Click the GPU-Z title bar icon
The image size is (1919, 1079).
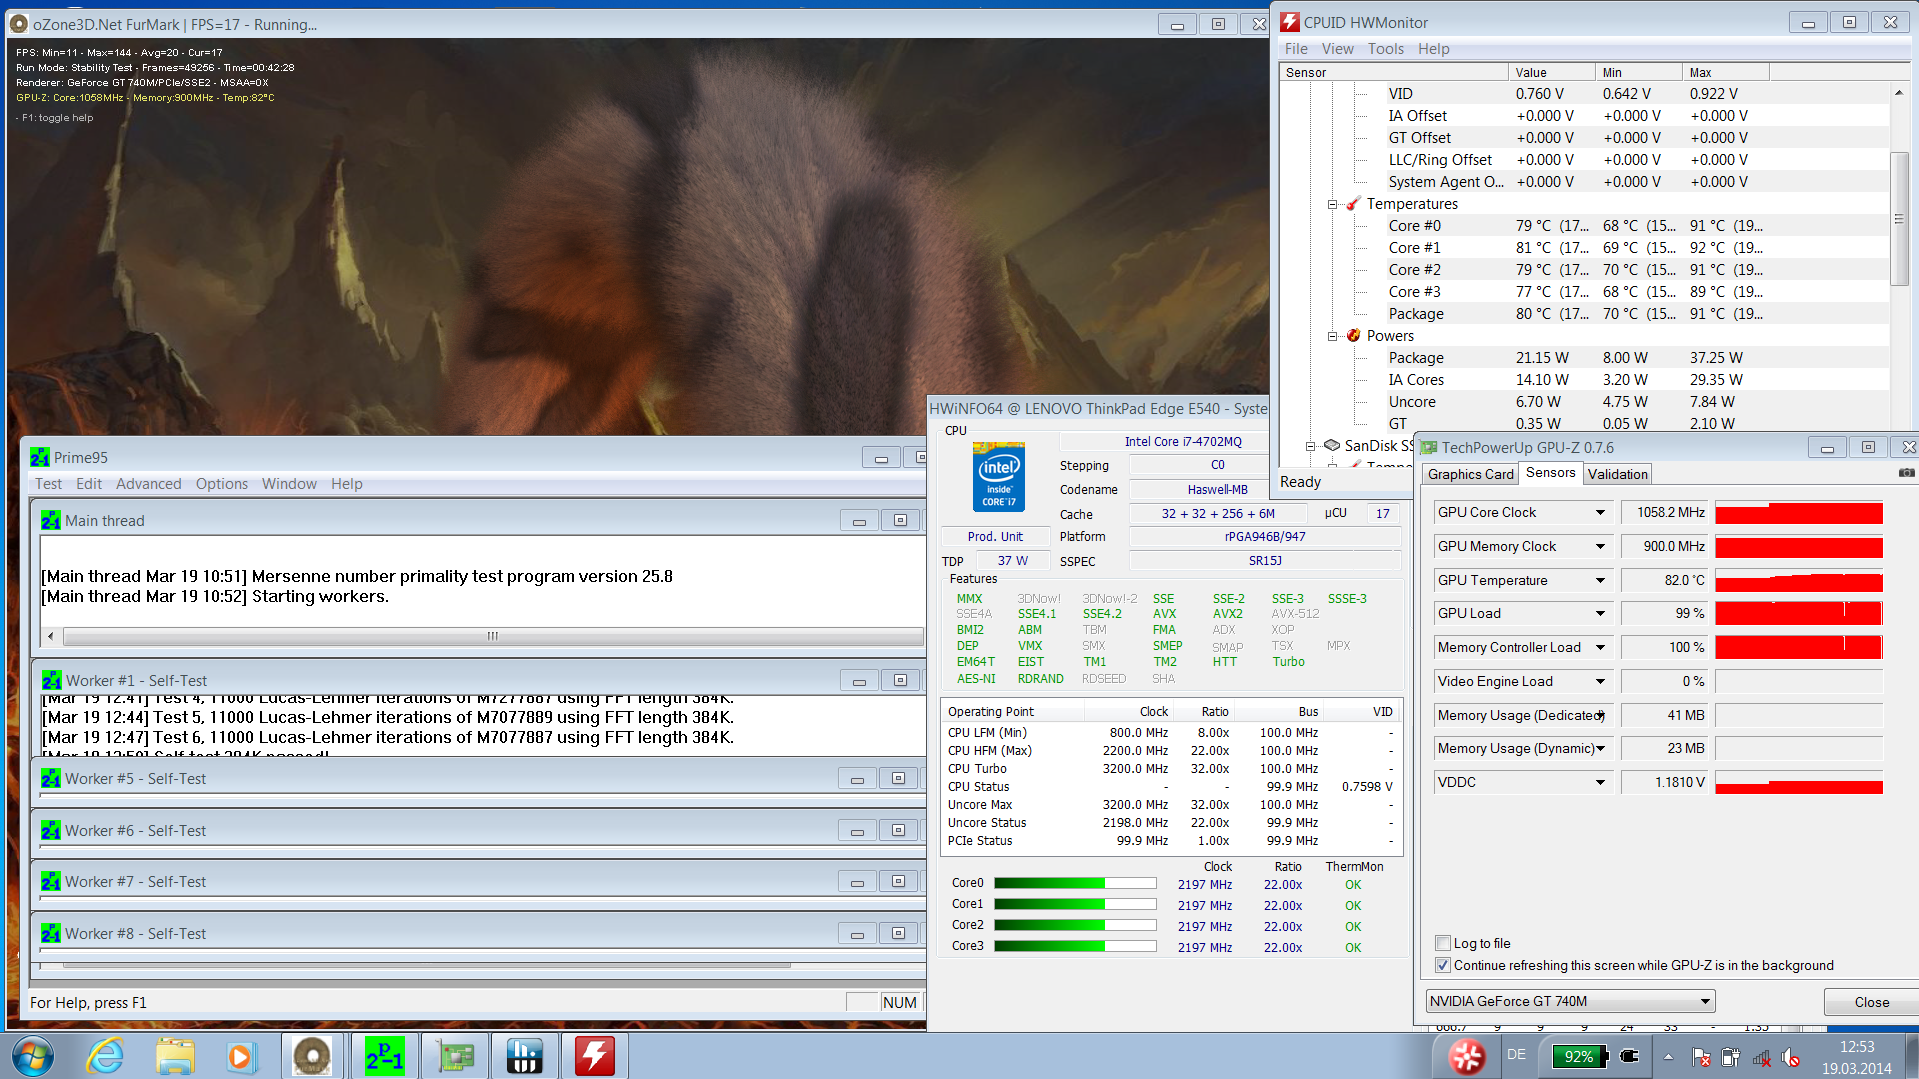point(1429,448)
